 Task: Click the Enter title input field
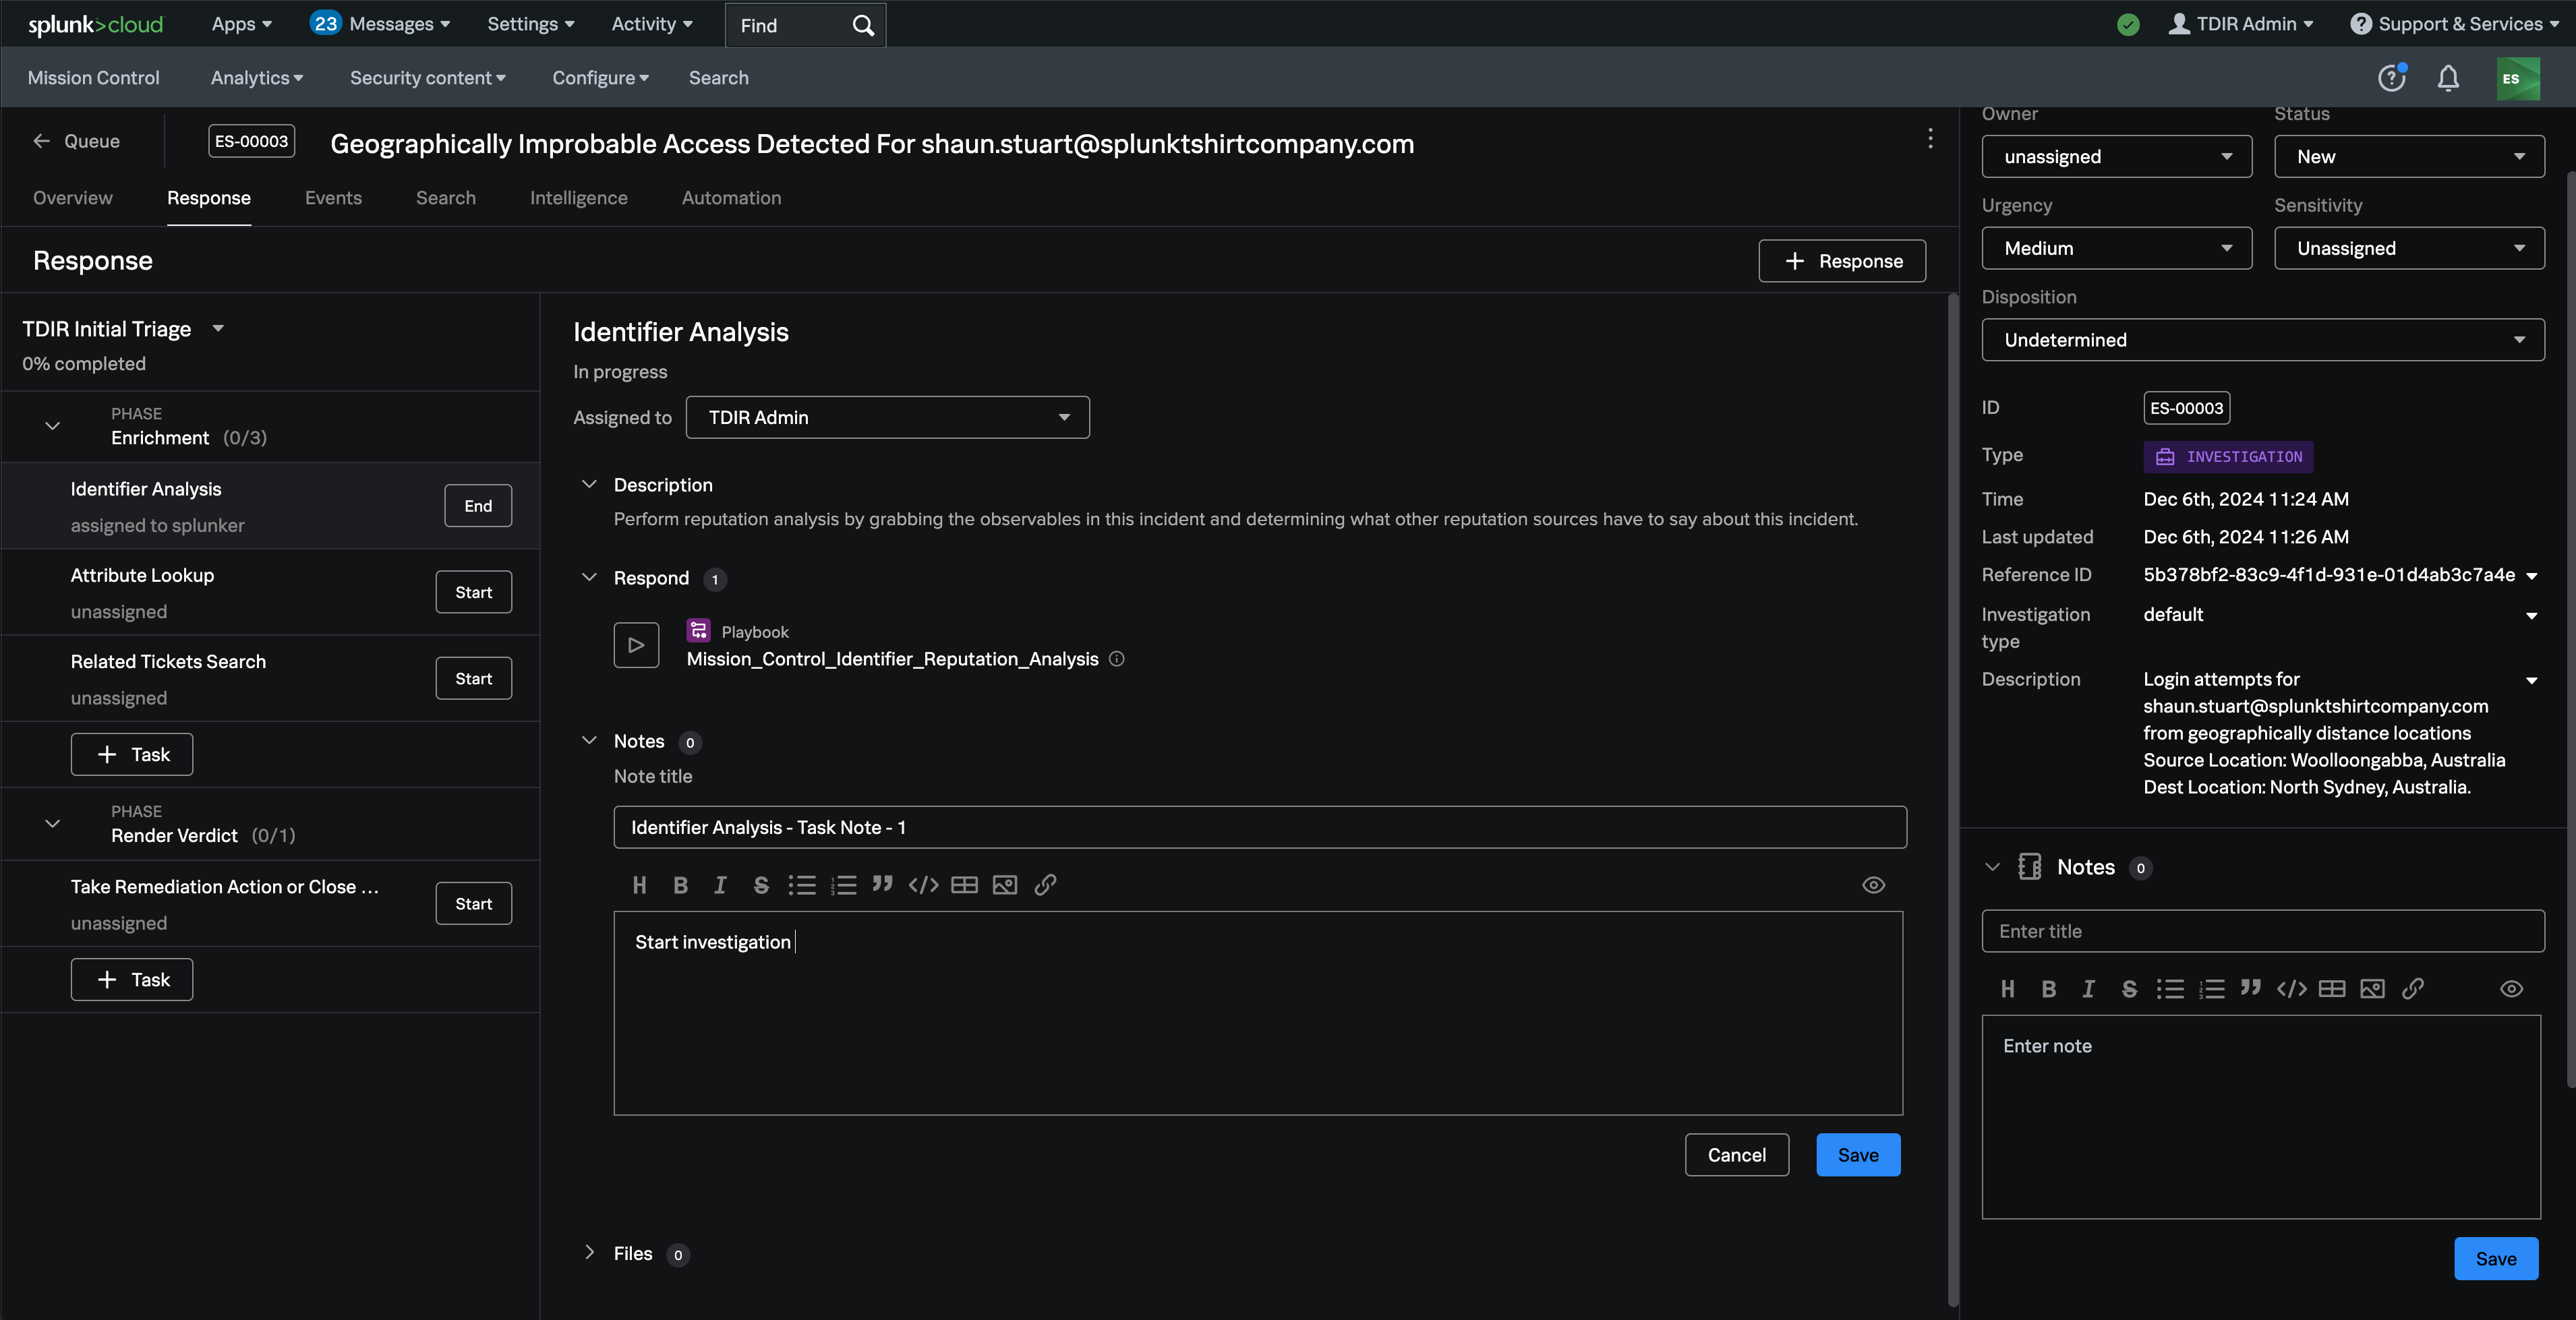click(x=2262, y=931)
